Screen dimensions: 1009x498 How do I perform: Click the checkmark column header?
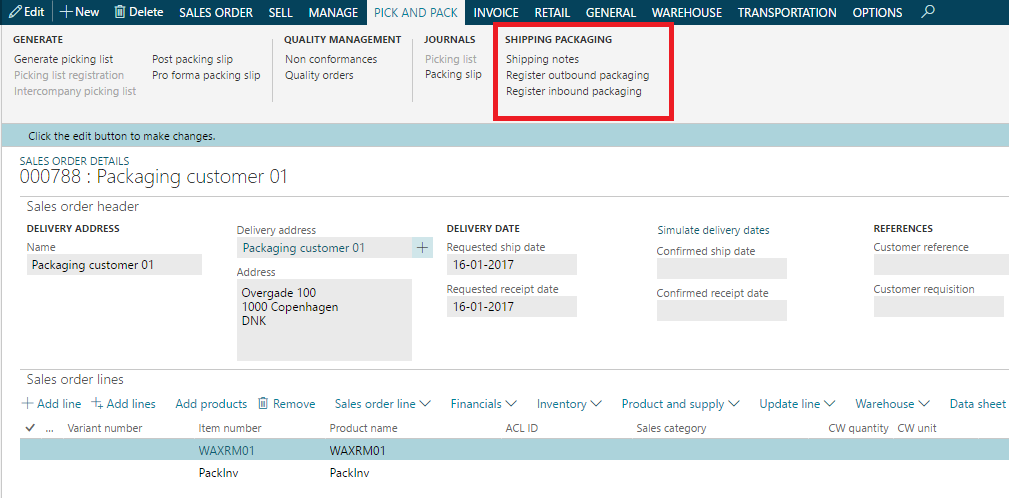(30, 428)
